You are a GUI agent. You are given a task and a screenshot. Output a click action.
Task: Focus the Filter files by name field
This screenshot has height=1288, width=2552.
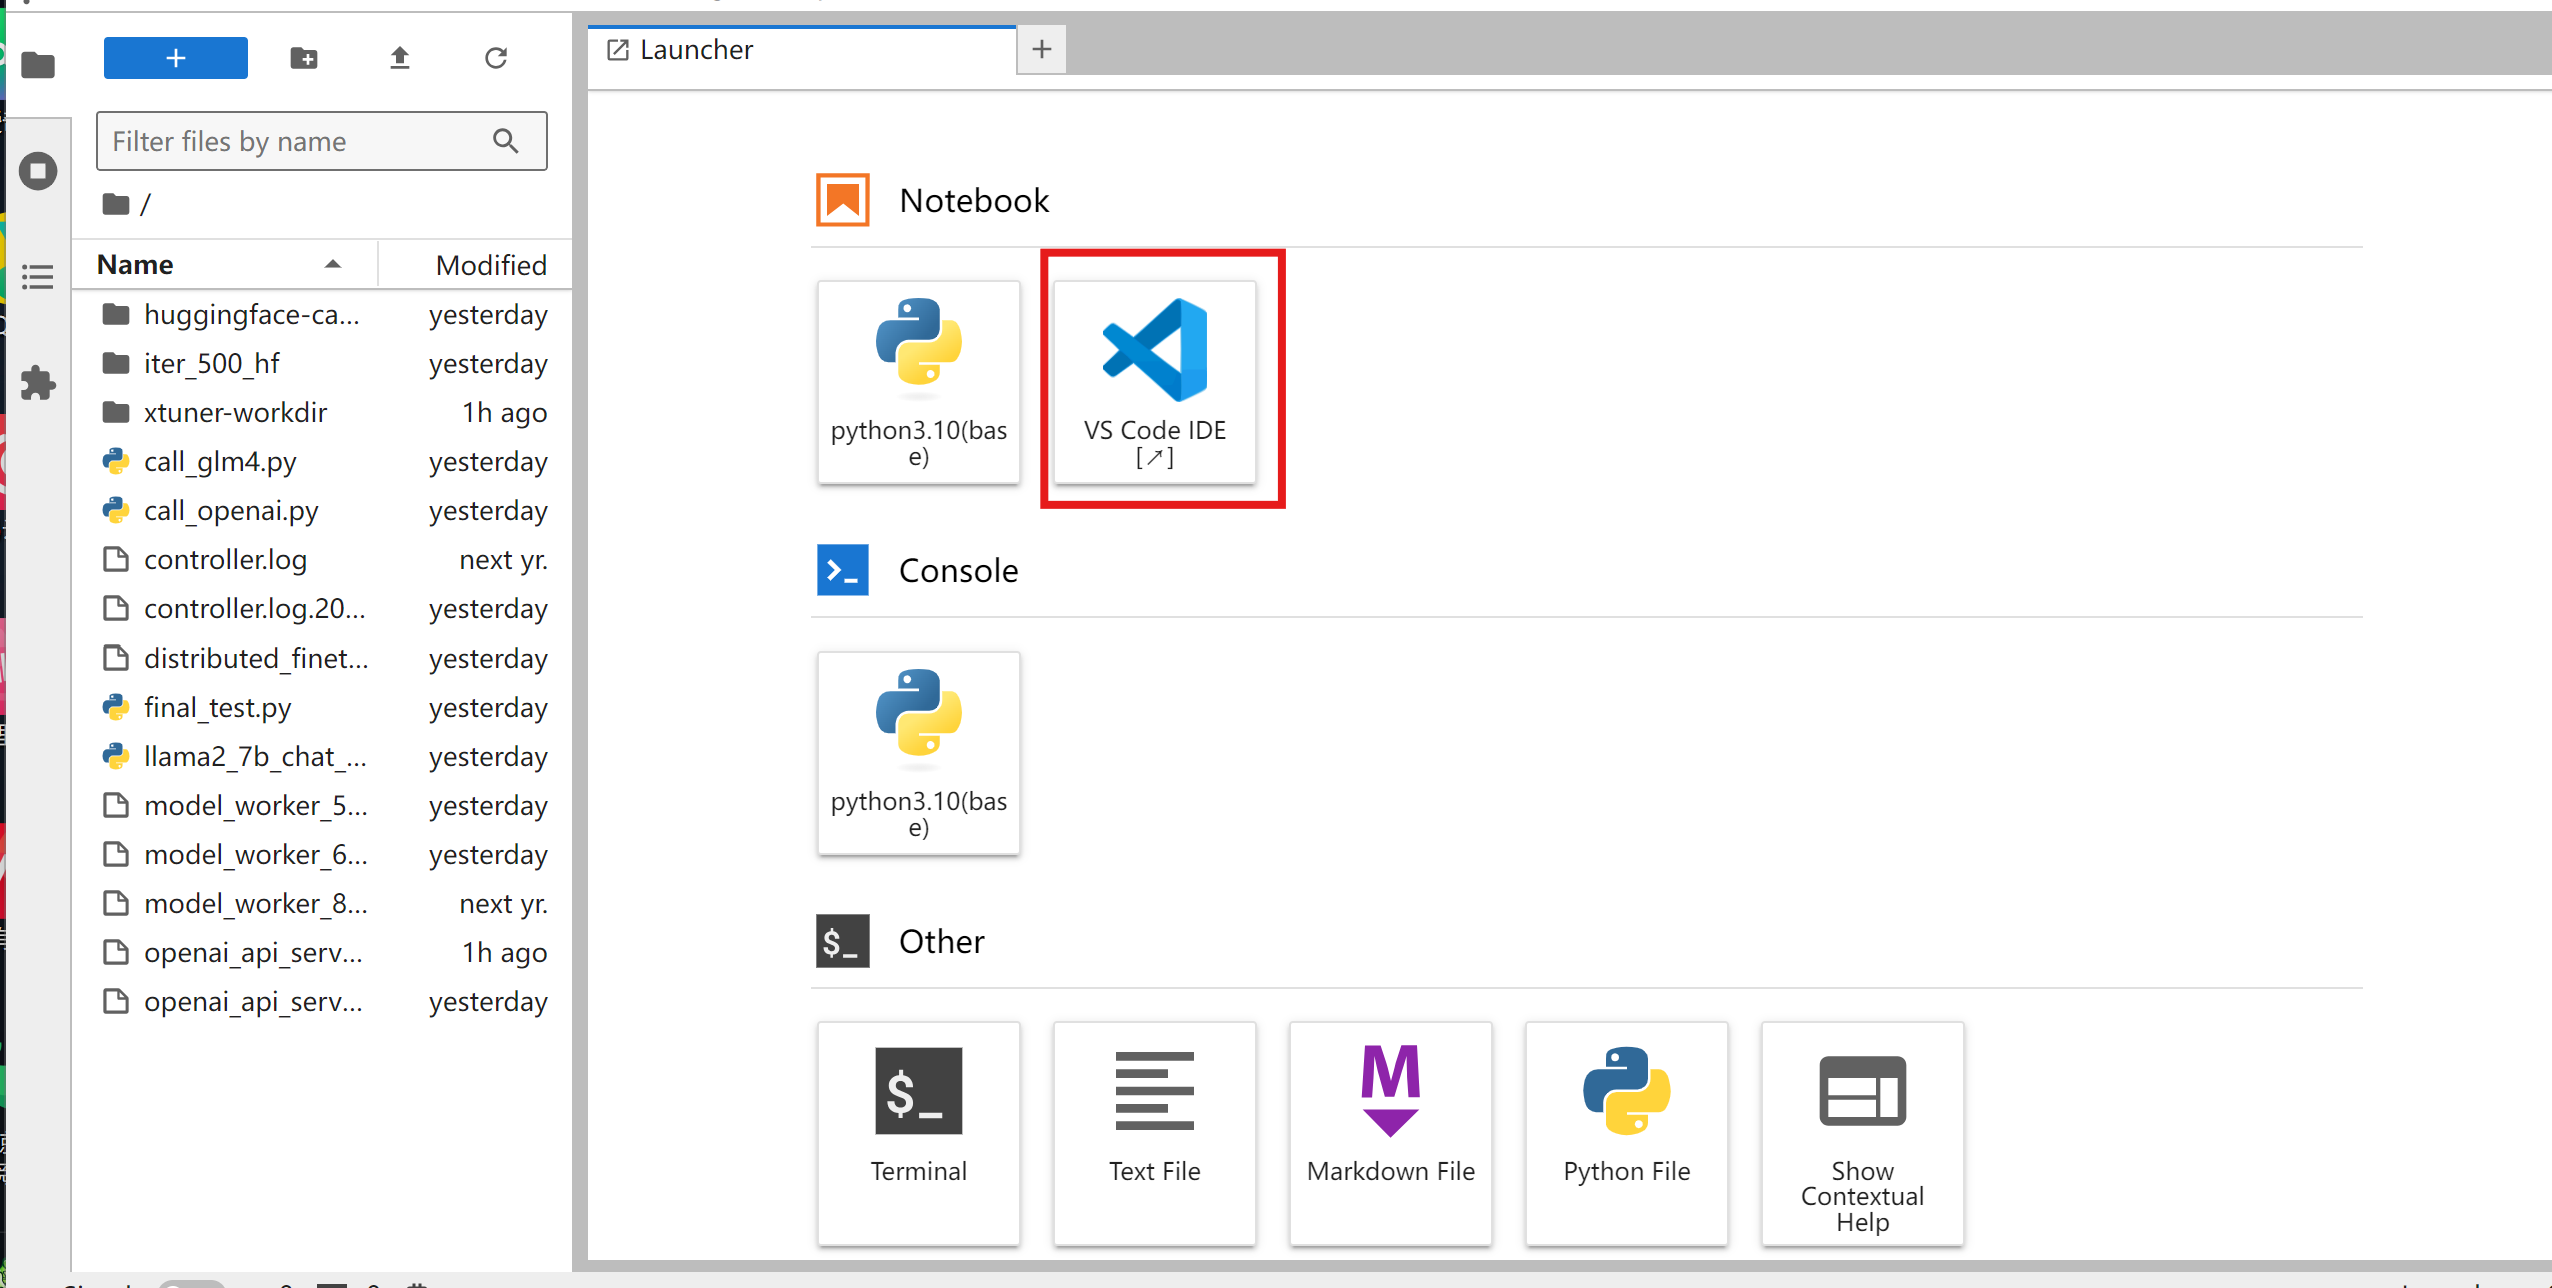(322, 141)
